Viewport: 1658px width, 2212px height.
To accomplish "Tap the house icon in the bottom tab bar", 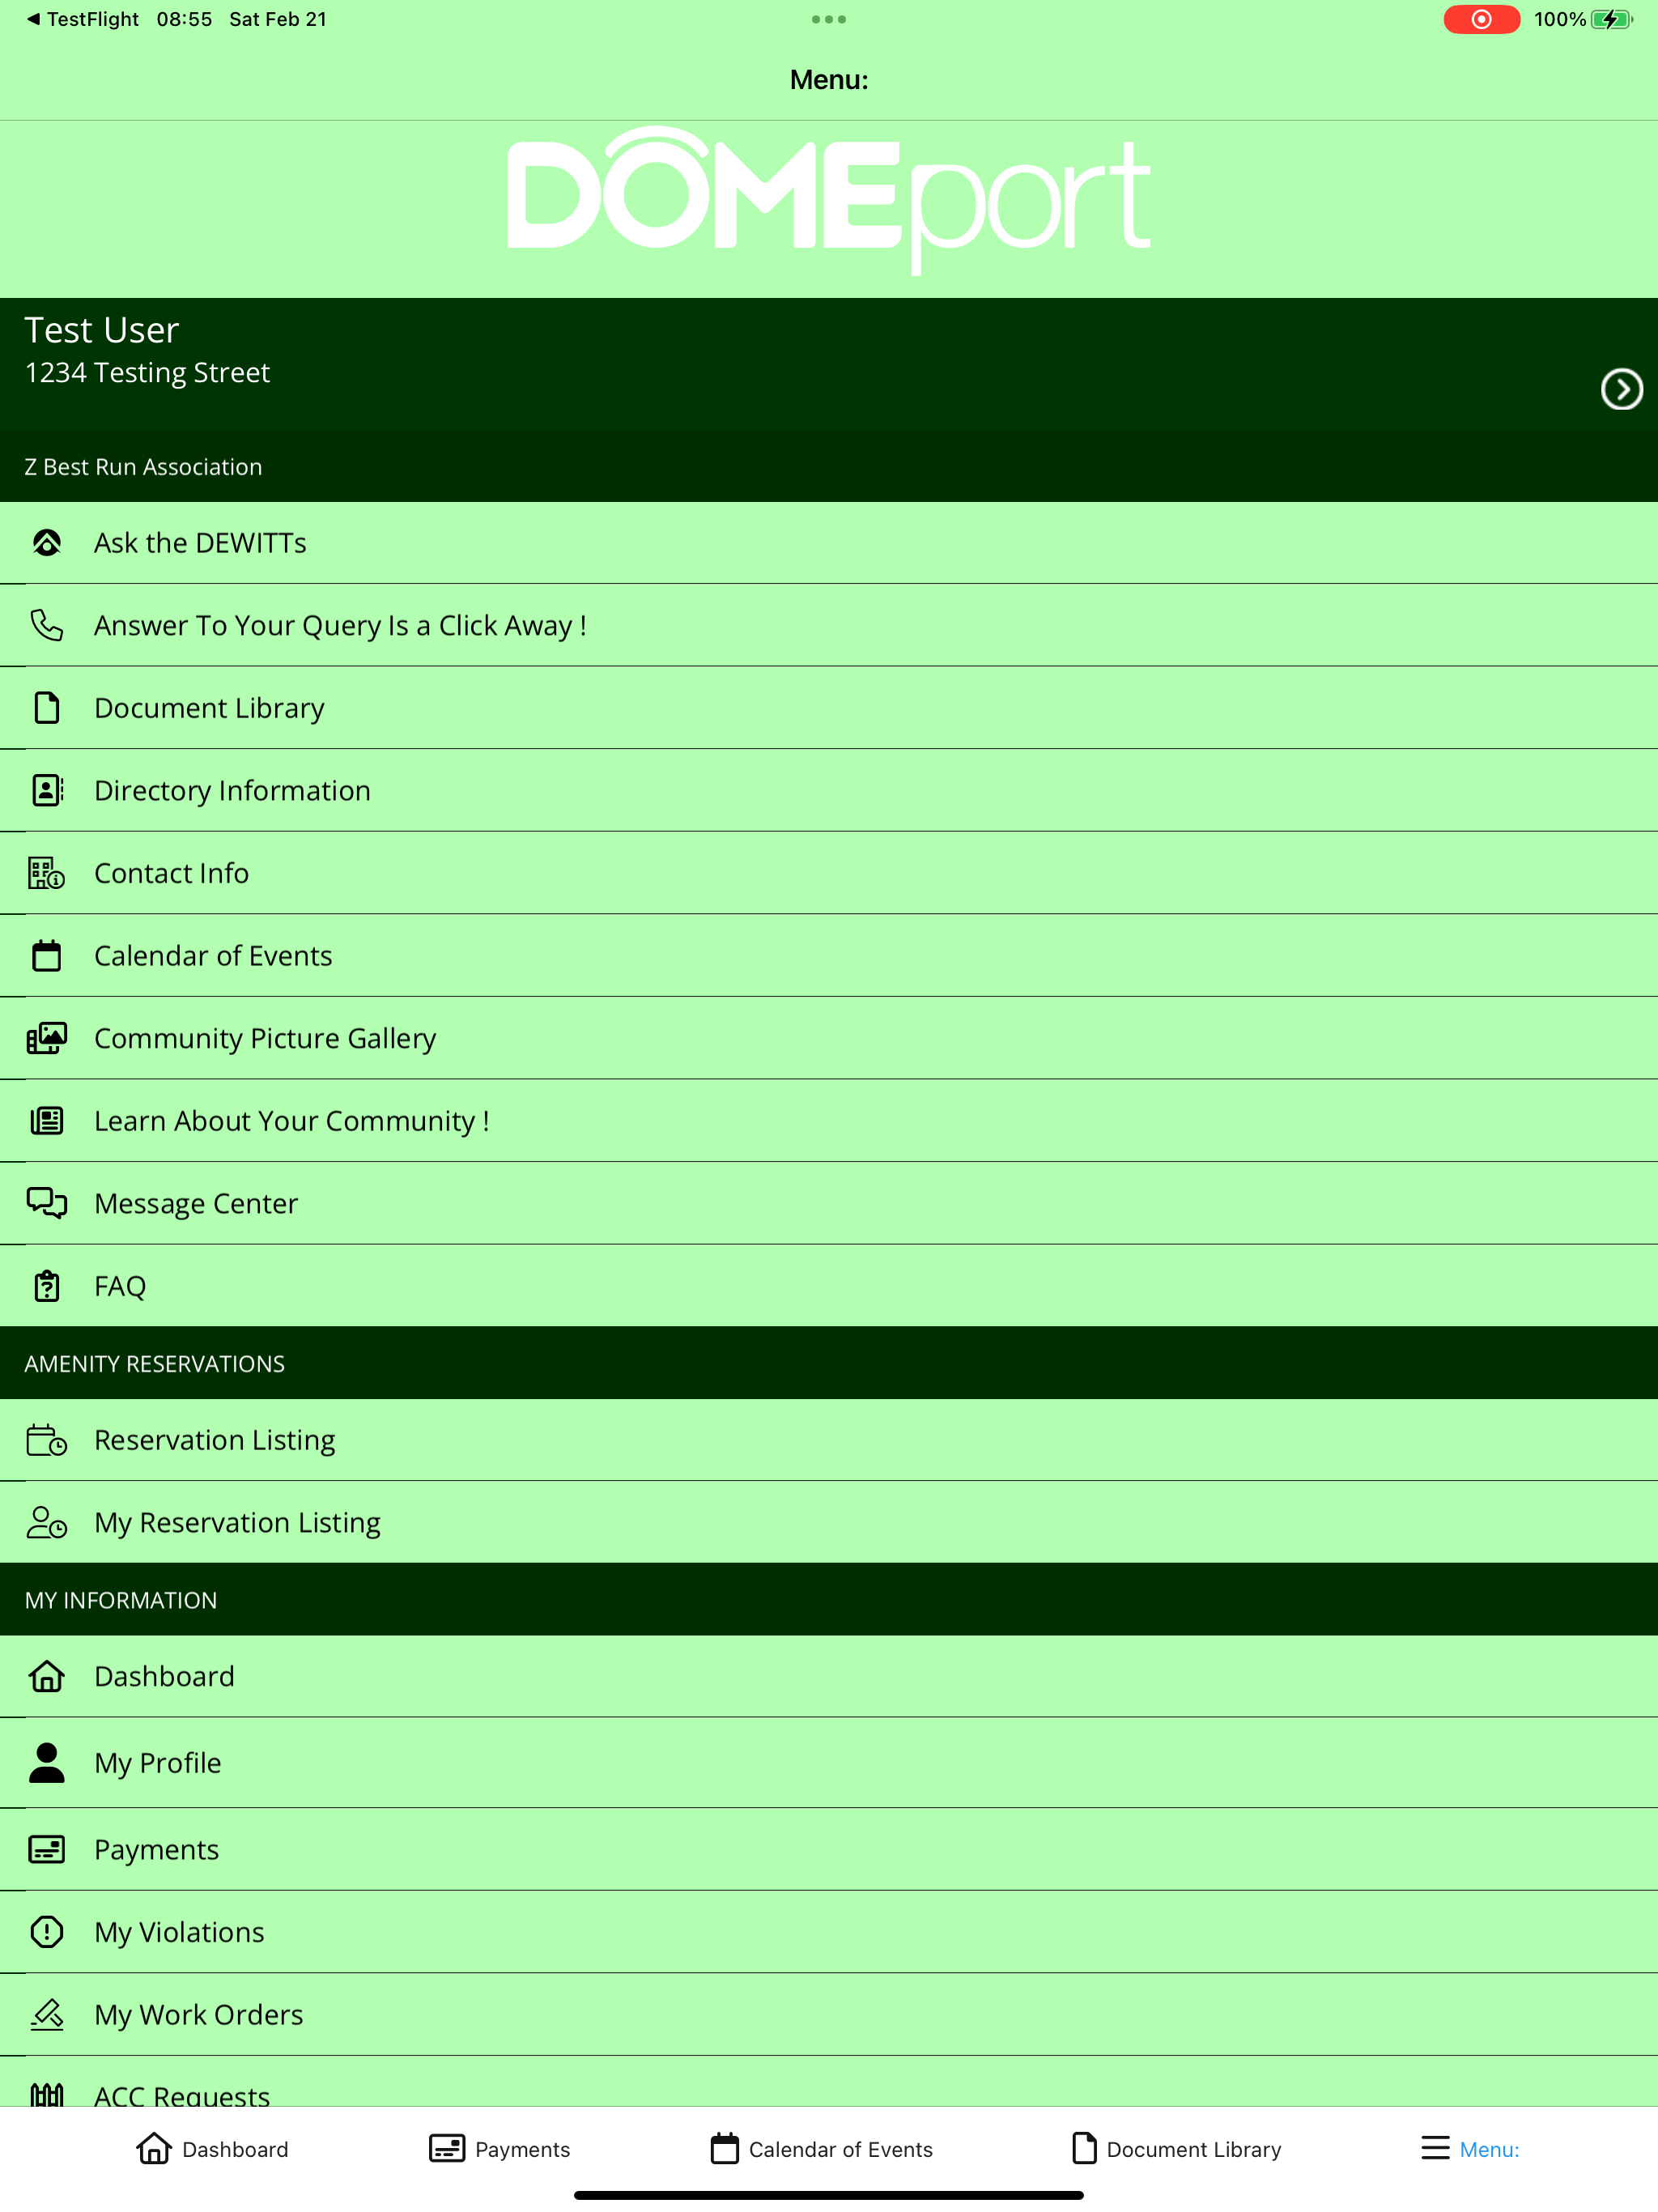I will coord(153,2147).
